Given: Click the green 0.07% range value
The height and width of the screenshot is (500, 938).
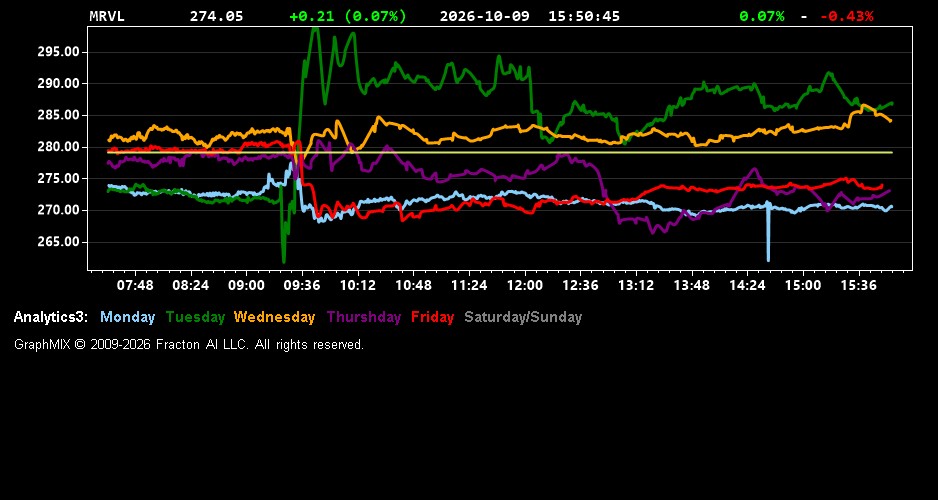Looking at the screenshot, I should click(x=762, y=16).
